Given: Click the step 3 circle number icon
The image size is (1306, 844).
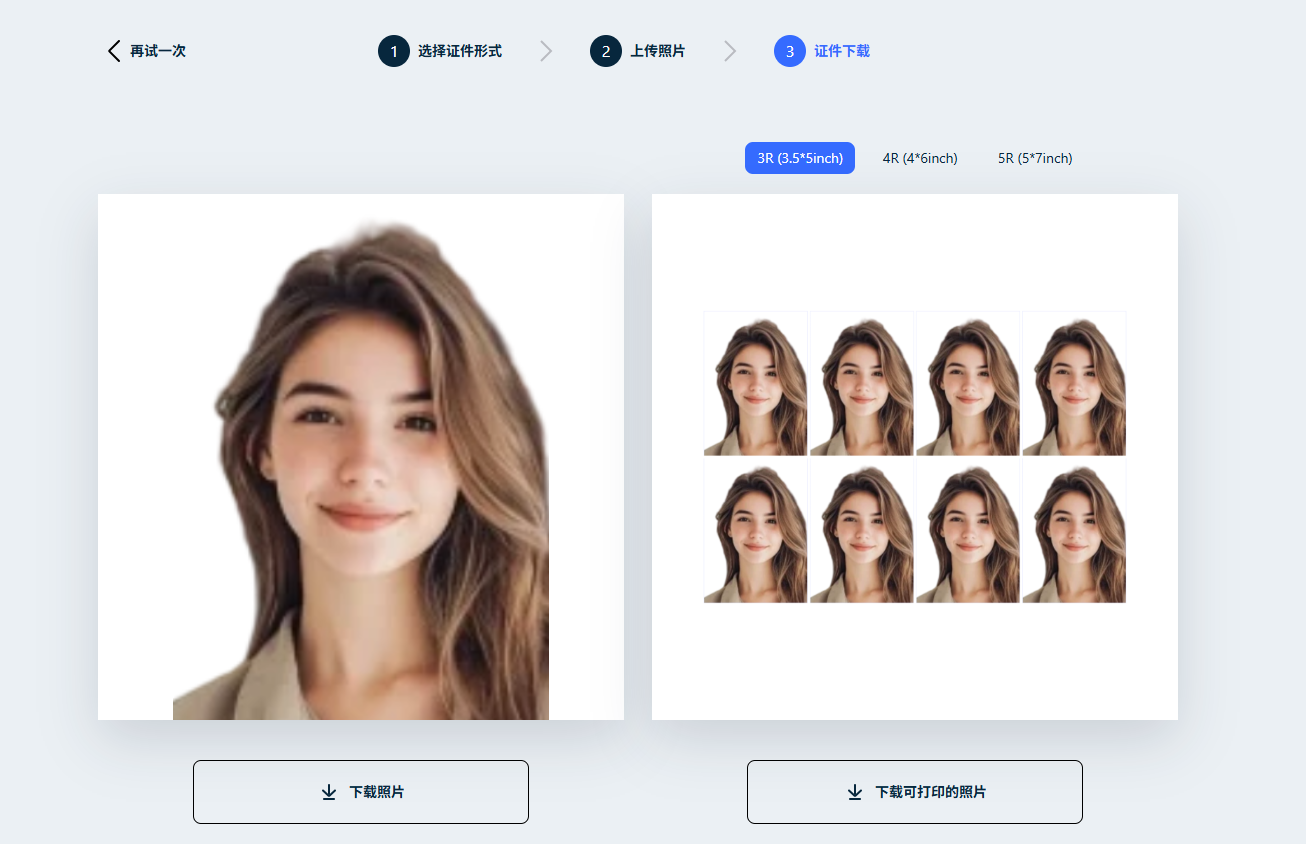Looking at the screenshot, I should 790,51.
